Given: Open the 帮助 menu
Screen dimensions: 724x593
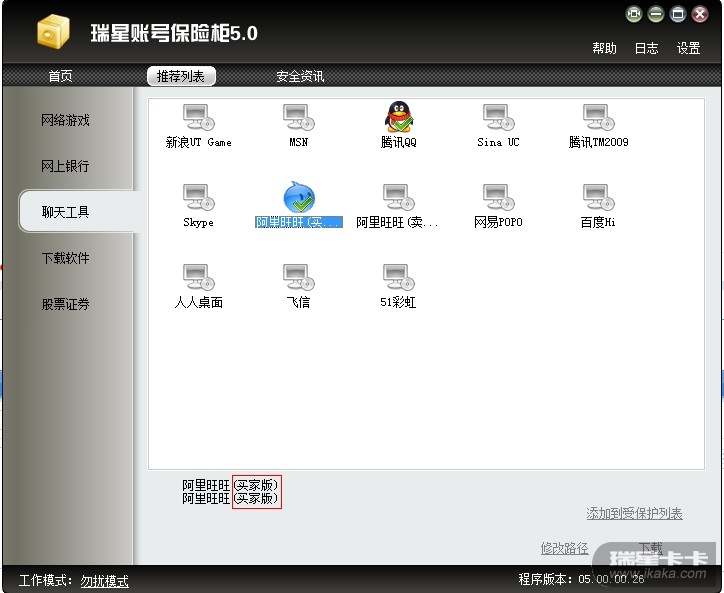Looking at the screenshot, I should 604,48.
